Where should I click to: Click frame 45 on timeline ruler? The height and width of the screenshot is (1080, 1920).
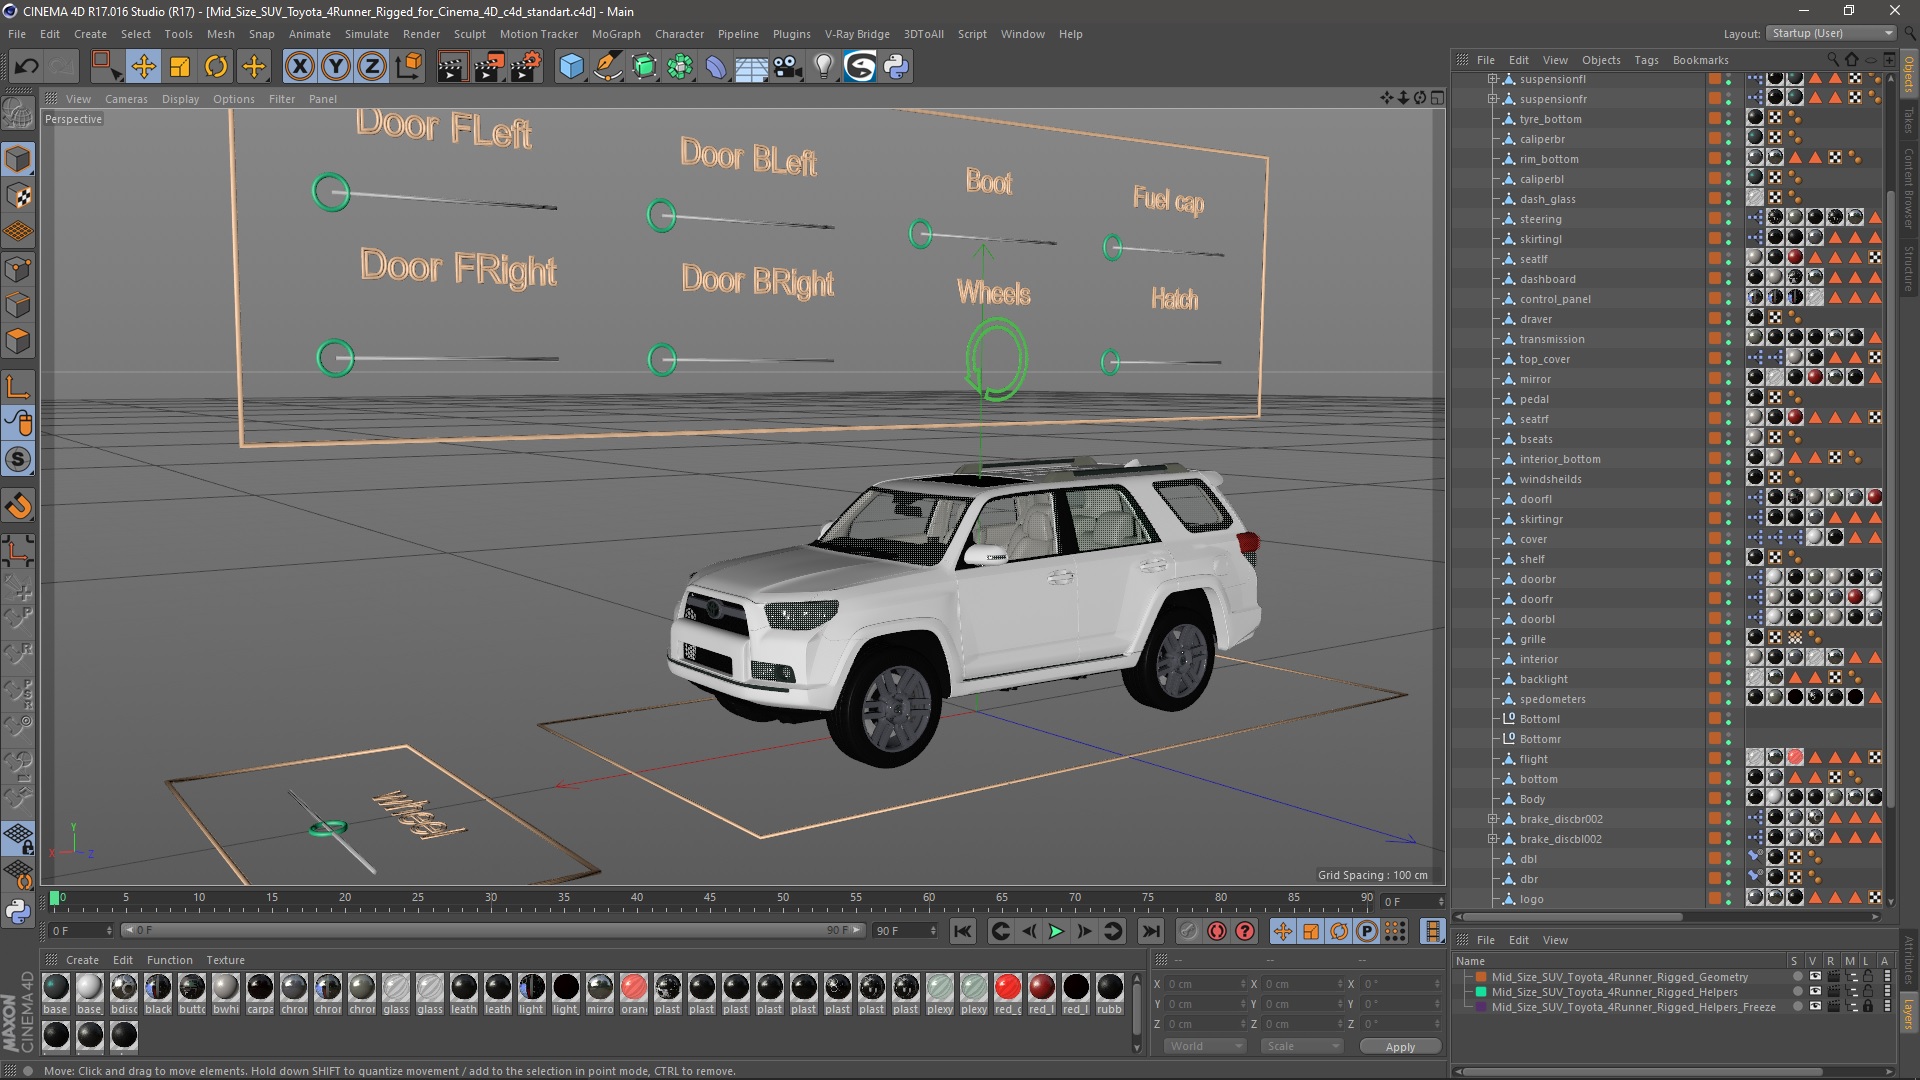pyautogui.click(x=709, y=898)
